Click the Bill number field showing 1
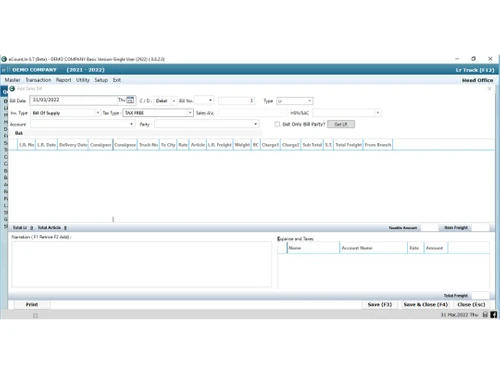The image size is (500, 375). pos(236,101)
